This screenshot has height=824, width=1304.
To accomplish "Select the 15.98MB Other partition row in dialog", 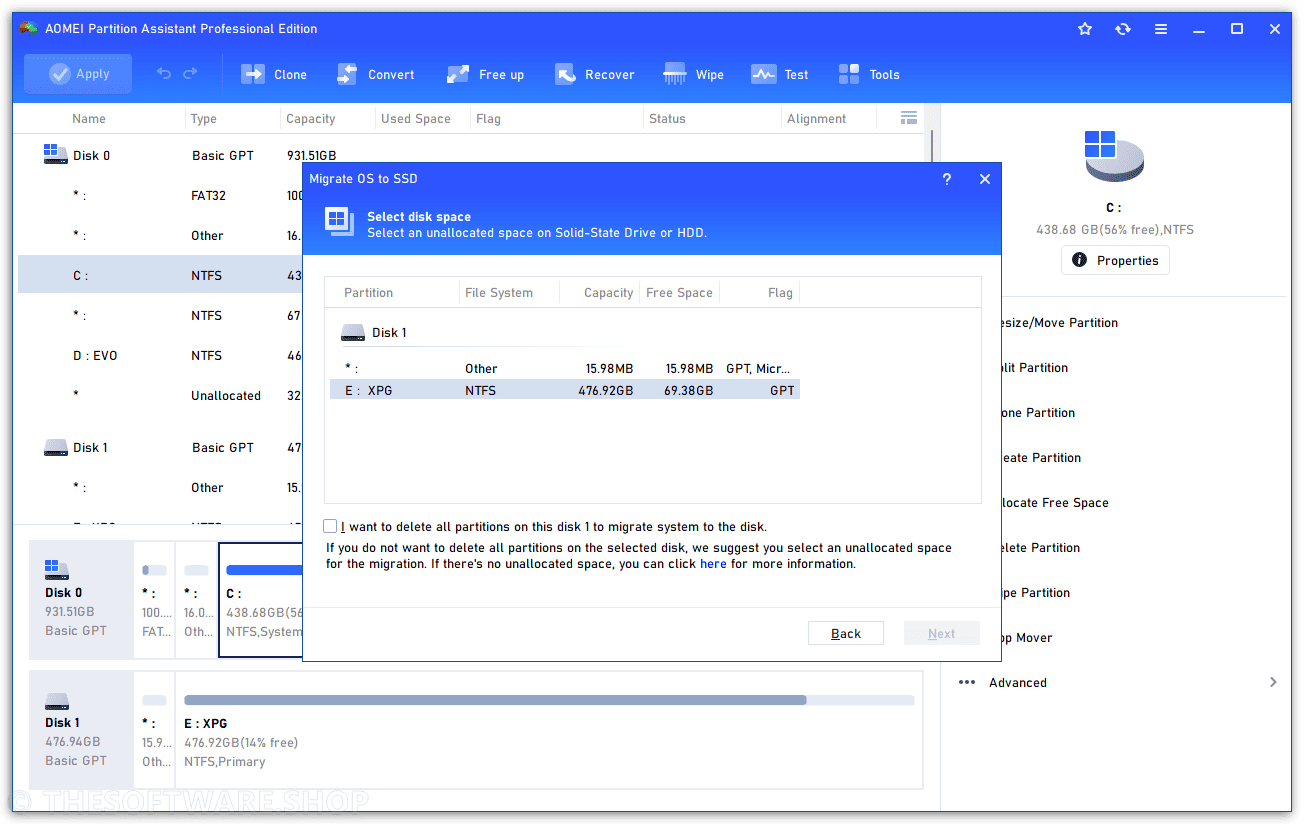I will click(x=565, y=368).
